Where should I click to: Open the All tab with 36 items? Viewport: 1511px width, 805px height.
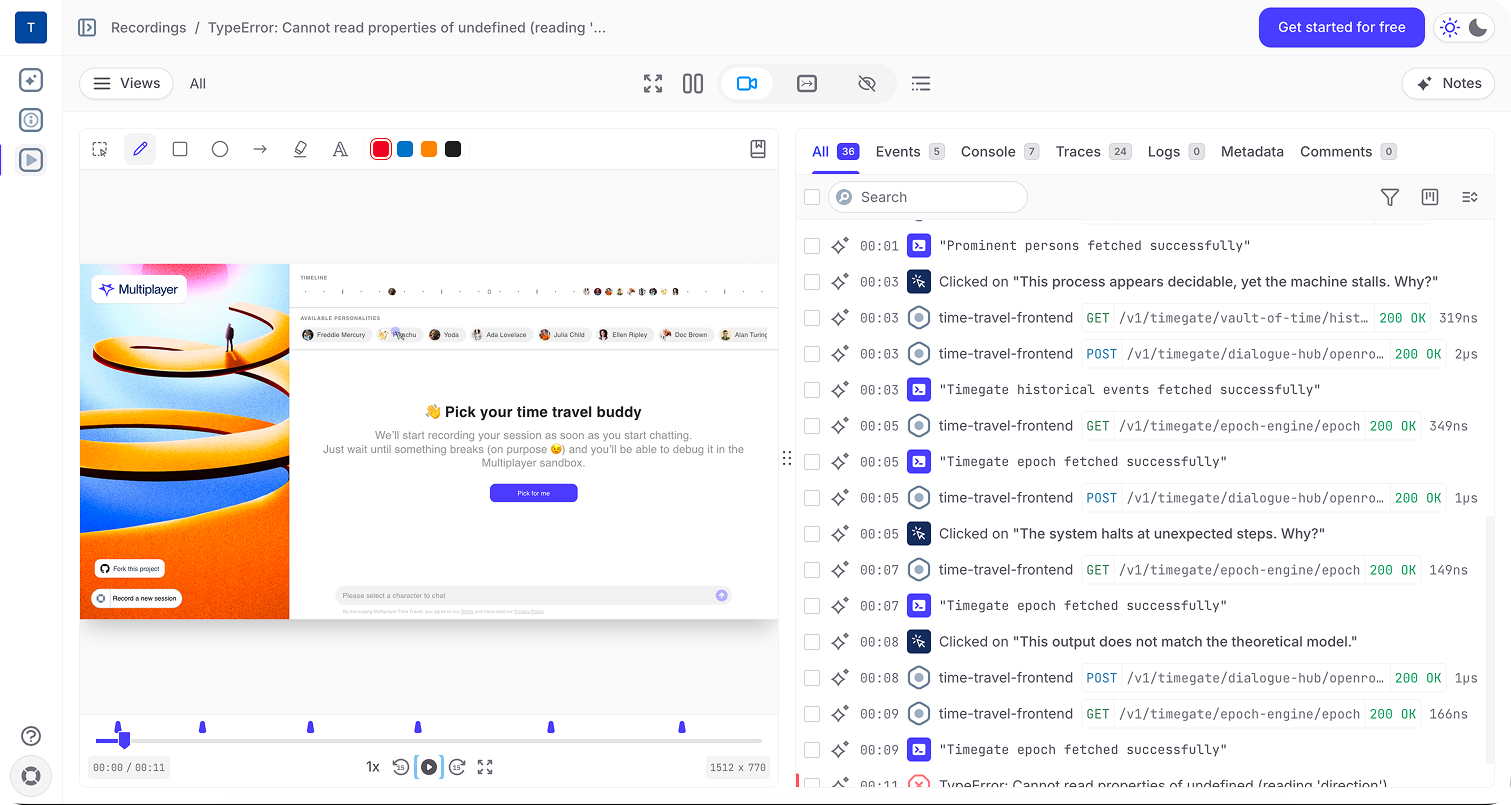tap(835, 152)
